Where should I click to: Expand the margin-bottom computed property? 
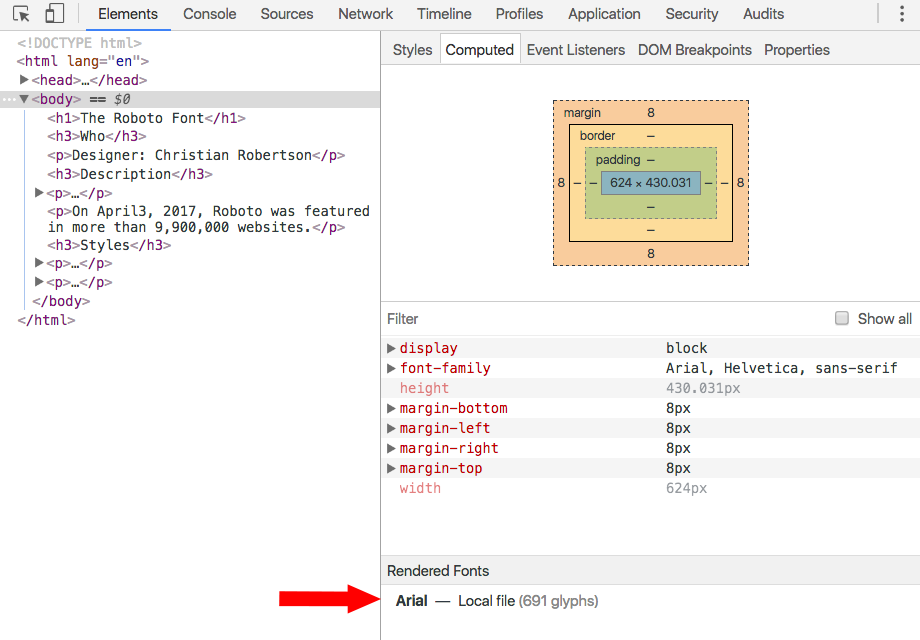(391, 408)
